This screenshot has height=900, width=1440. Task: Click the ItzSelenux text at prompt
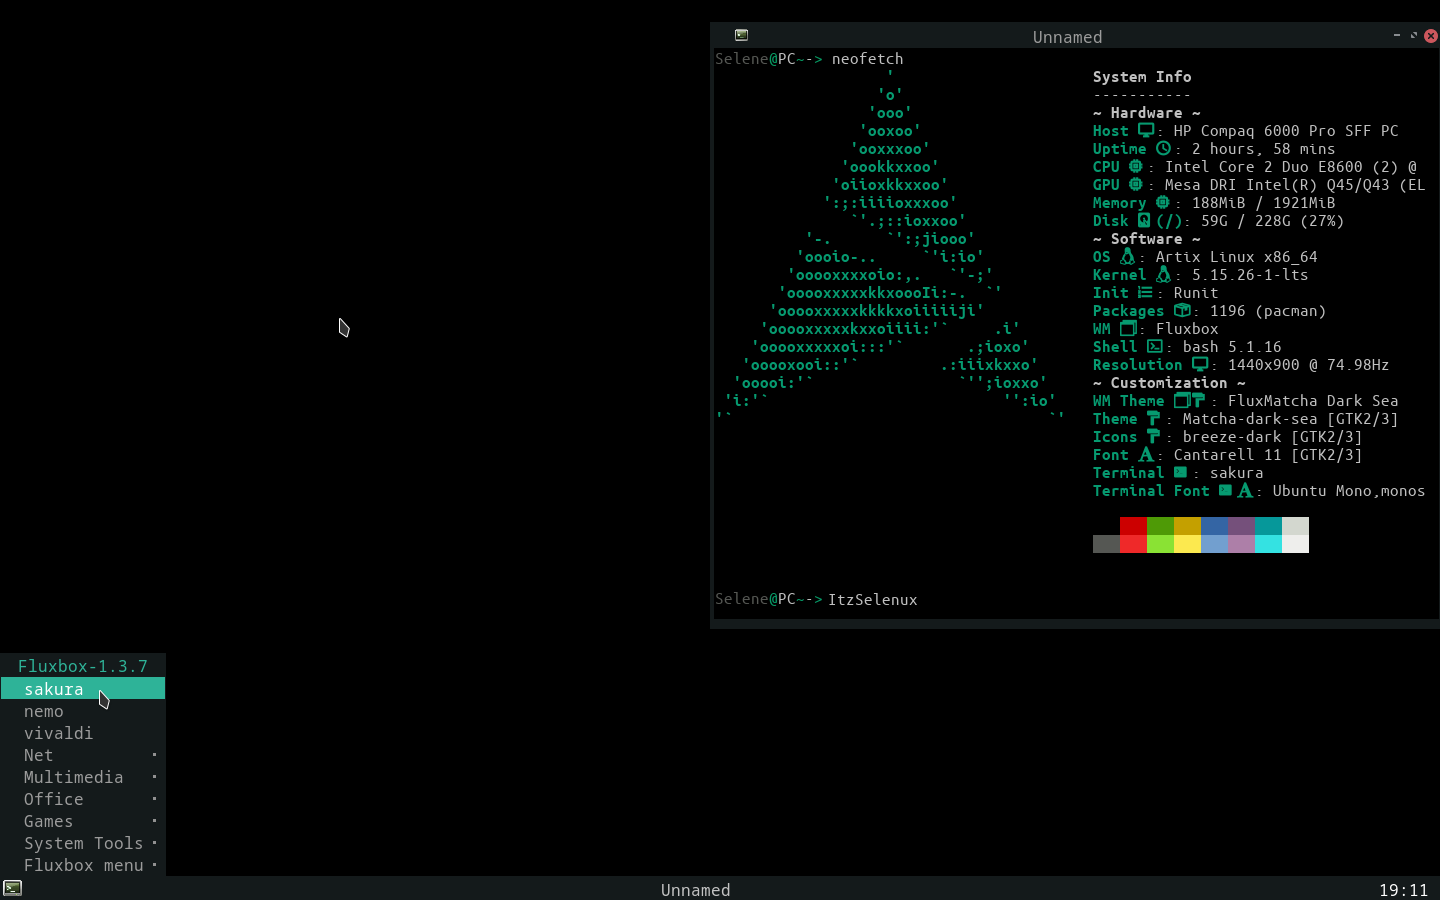coord(872,599)
